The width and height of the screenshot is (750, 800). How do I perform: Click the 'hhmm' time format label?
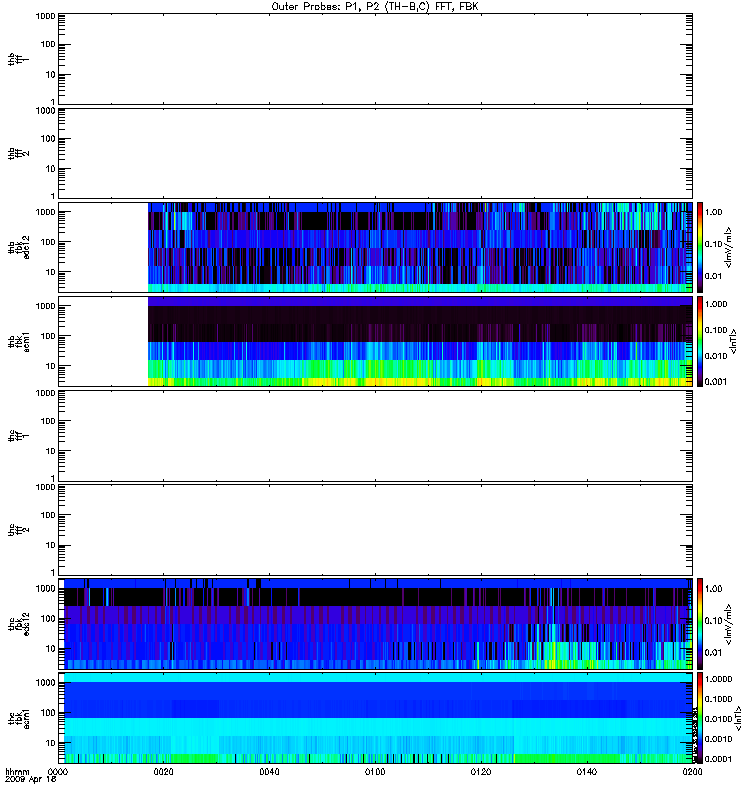pyautogui.click(x=17, y=772)
